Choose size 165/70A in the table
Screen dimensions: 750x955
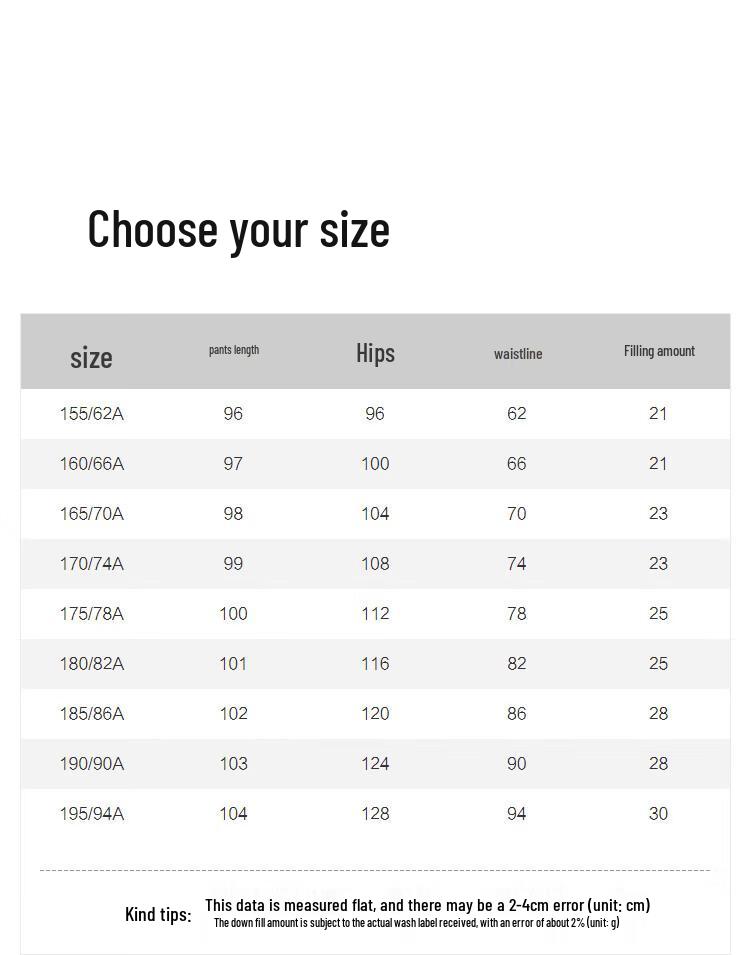tap(92, 514)
